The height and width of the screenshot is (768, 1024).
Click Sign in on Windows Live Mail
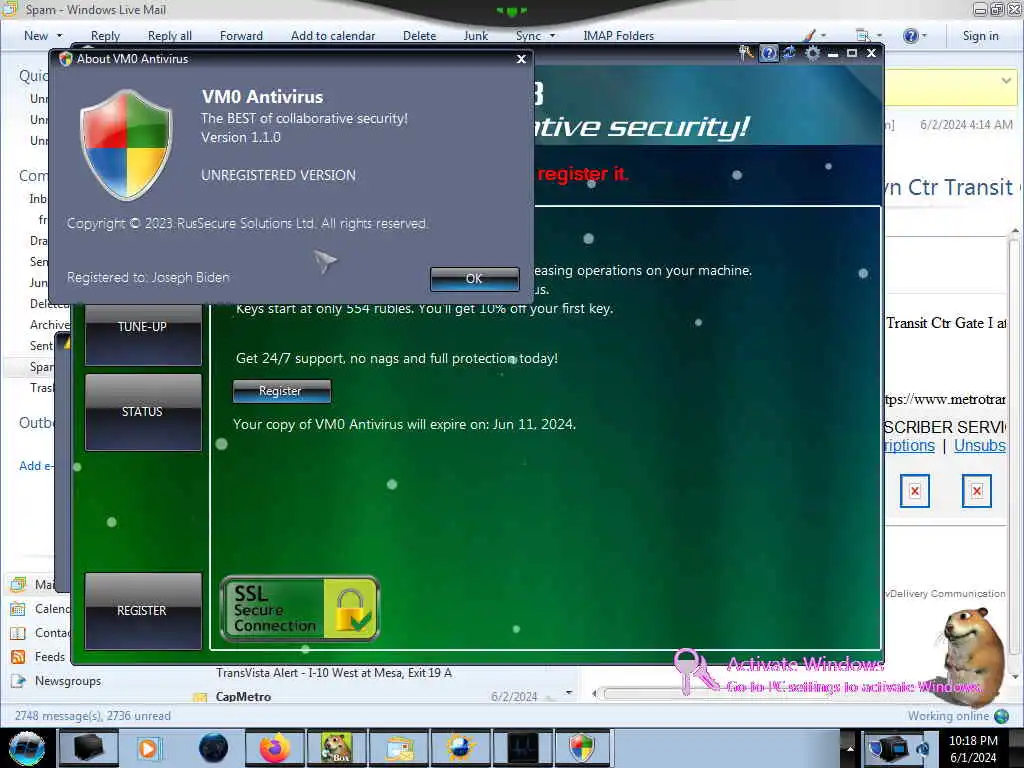pos(980,36)
